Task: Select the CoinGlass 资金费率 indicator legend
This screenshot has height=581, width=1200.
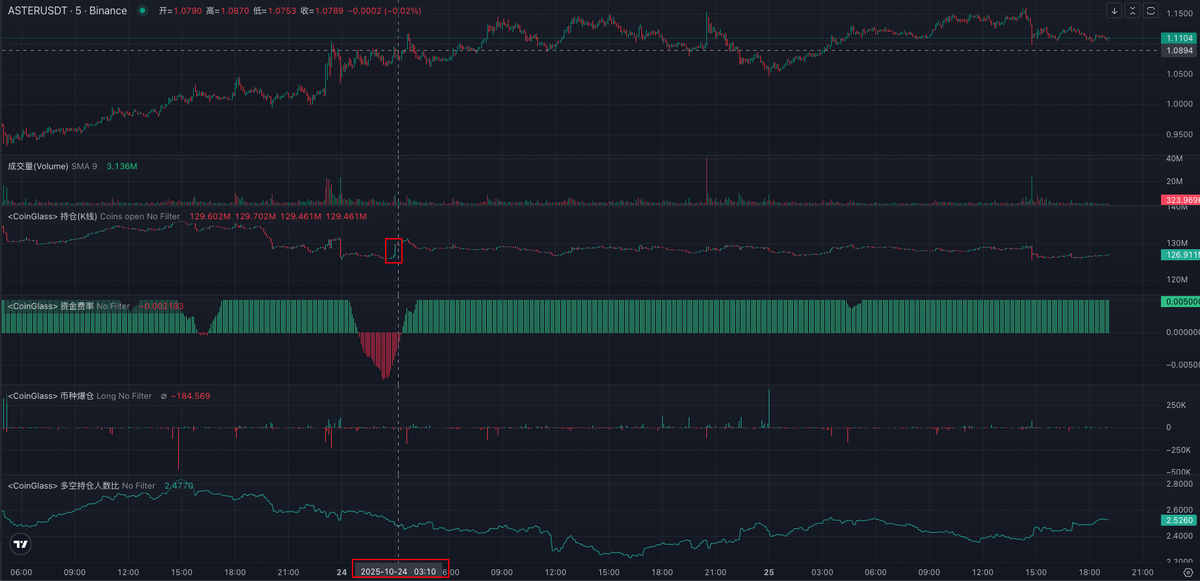Action: pos(68,305)
